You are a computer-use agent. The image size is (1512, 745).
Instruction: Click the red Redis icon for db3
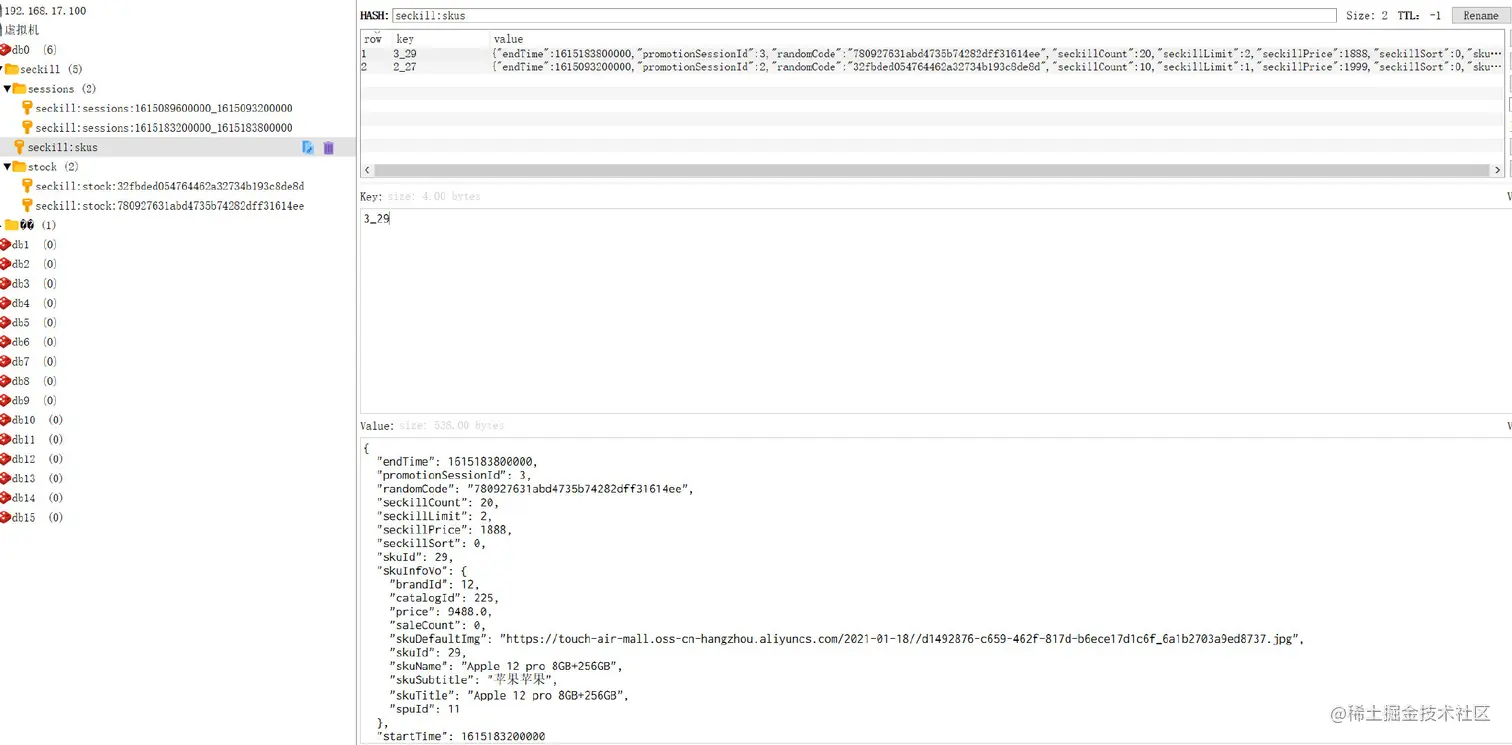click(5, 283)
